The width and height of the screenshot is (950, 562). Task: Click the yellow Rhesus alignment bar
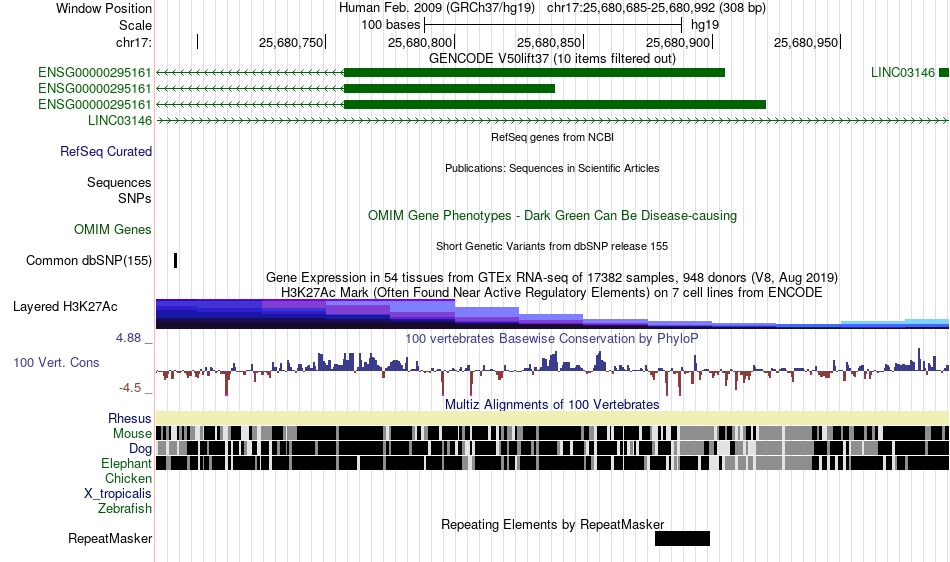(x=552, y=418)
